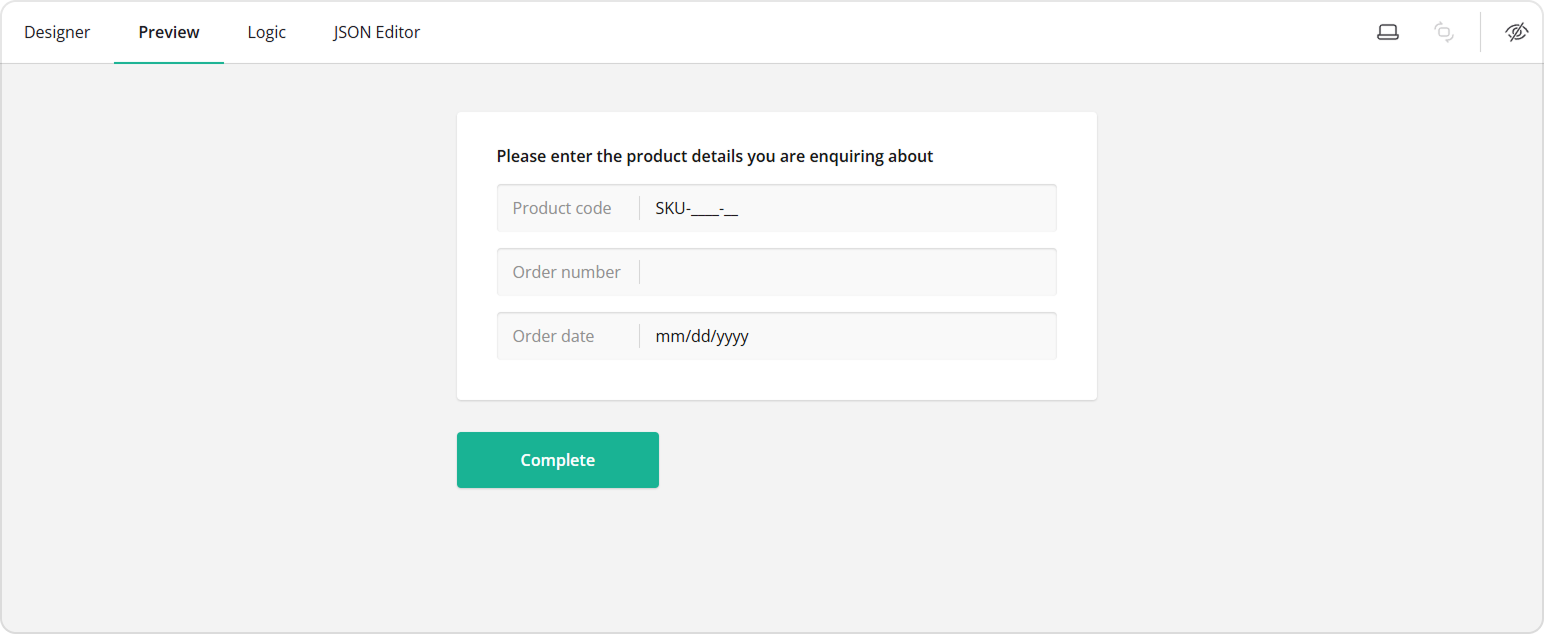
Task: Switch to the JSON Editor tab
Action: [x=376, y=31]
